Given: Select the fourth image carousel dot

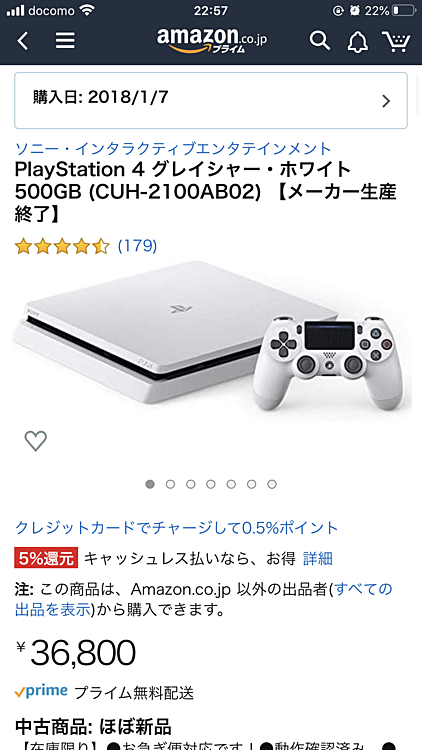Looking at the screenshot, I should (x=211, y=484).
